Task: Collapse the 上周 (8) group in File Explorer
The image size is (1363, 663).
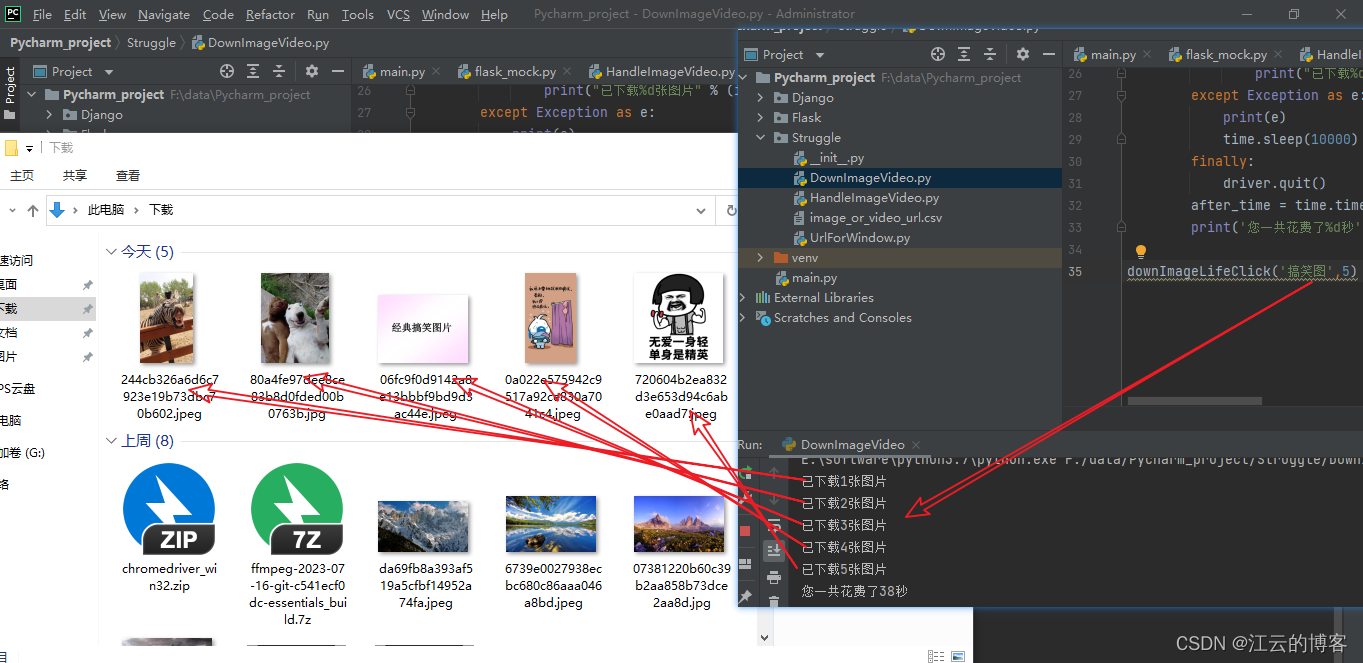Action: pos(112,441)
